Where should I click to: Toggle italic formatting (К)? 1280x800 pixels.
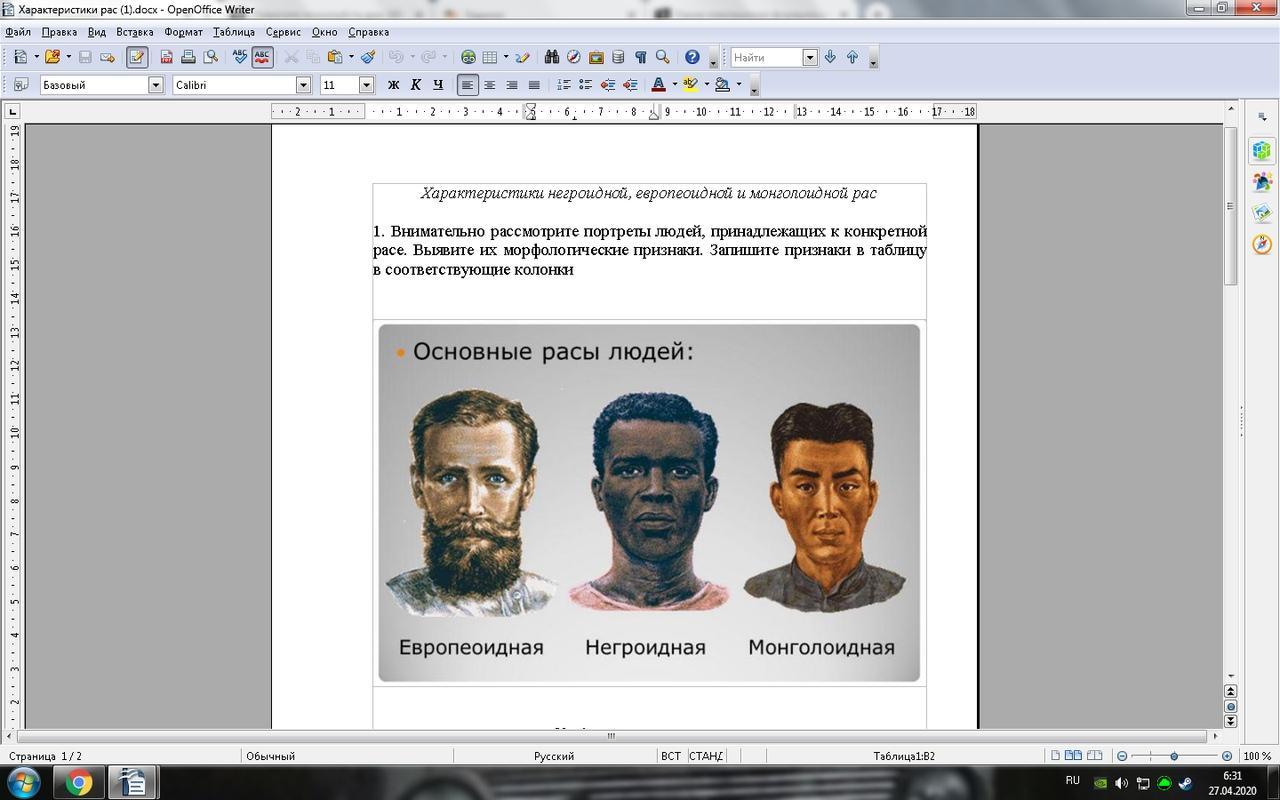pyautogui.click(x=415, y=85)
